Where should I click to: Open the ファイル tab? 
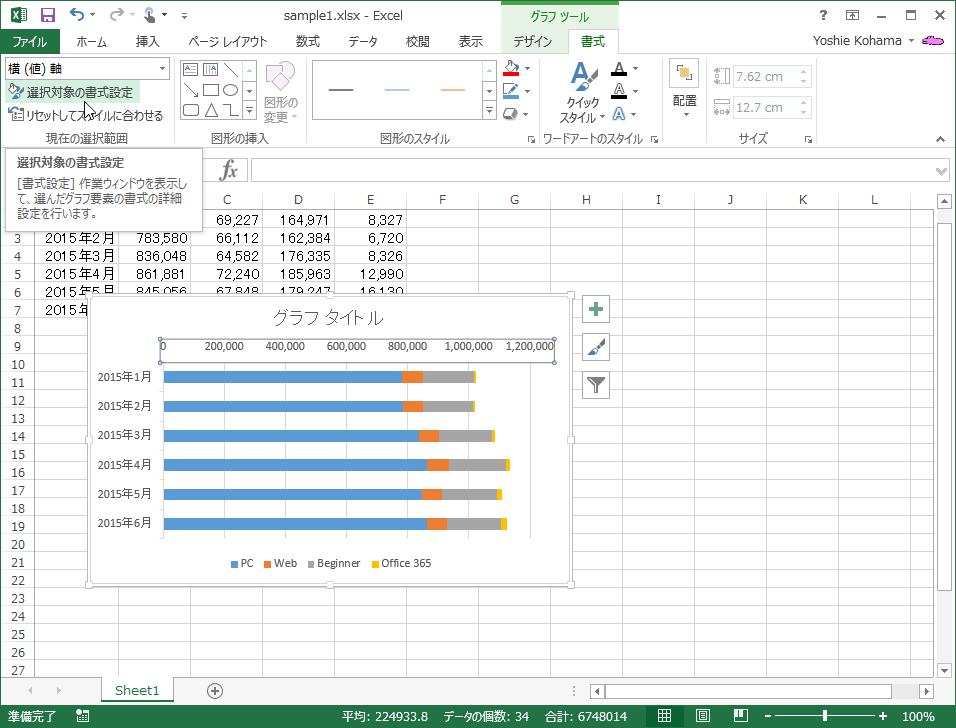coord(30,41)
